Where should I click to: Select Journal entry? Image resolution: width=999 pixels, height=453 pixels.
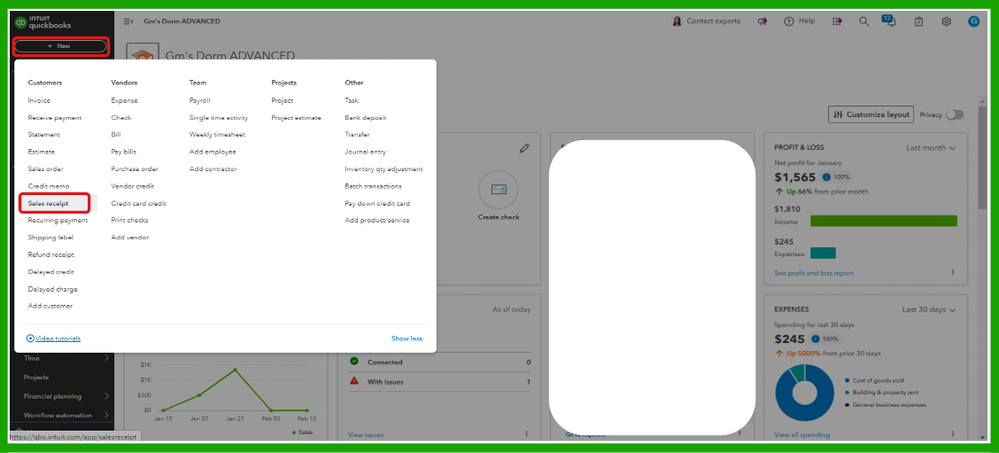(x=365, y=152)
